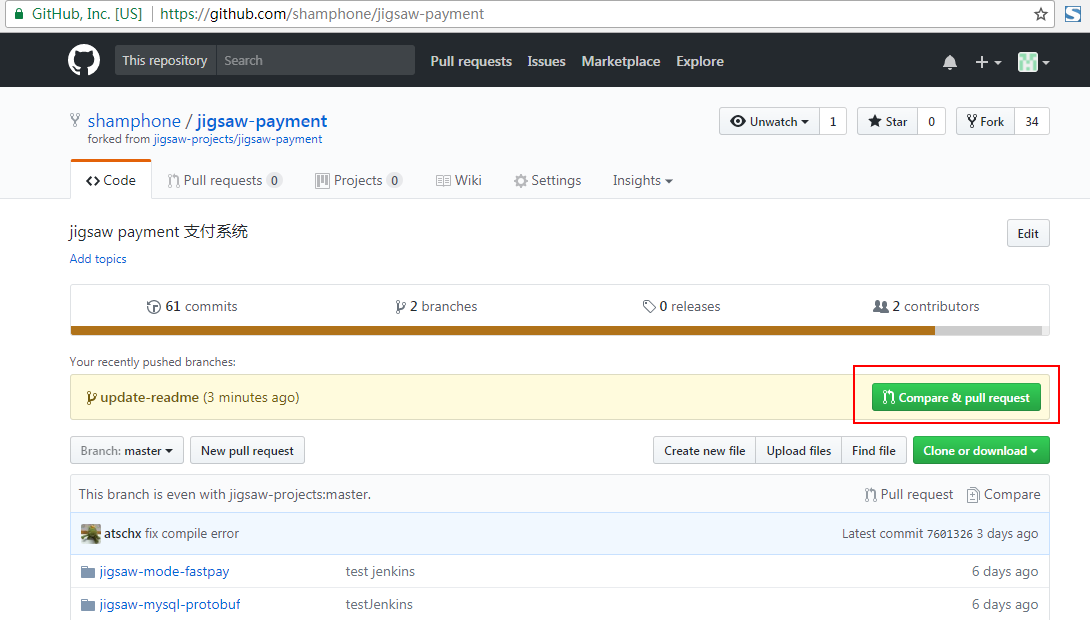Open the Settings tab
Image resolution: width=1090 pixels, height=620 pixels.
tap(548, 181)
